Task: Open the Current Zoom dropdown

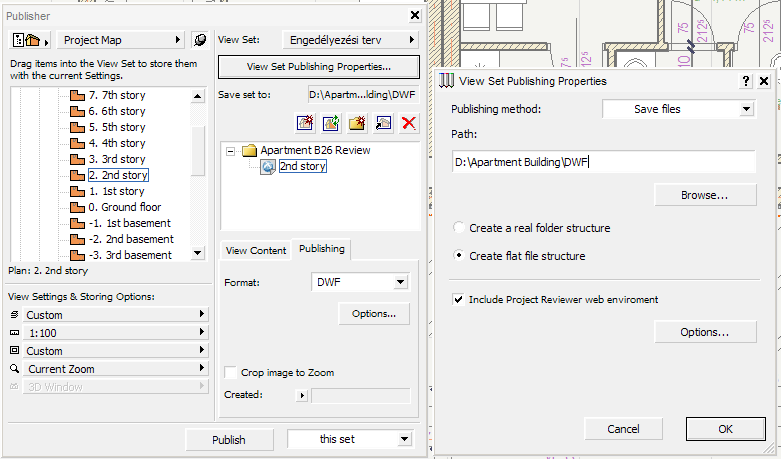Action: click(x=116, y=368)
